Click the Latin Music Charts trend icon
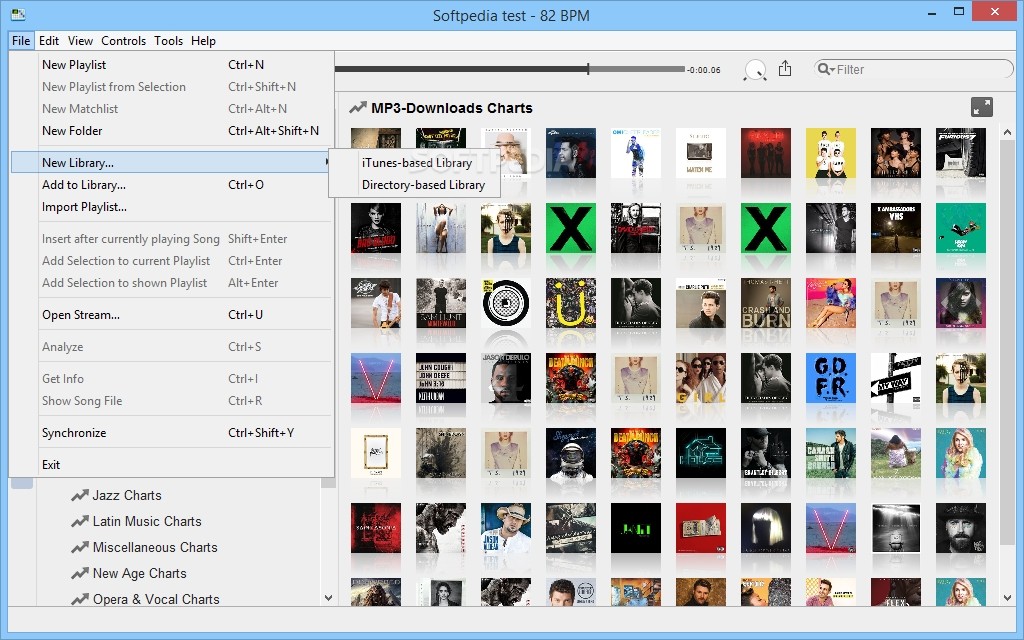This screenshot has width=1024, height=640. click(x=80, y=522)
